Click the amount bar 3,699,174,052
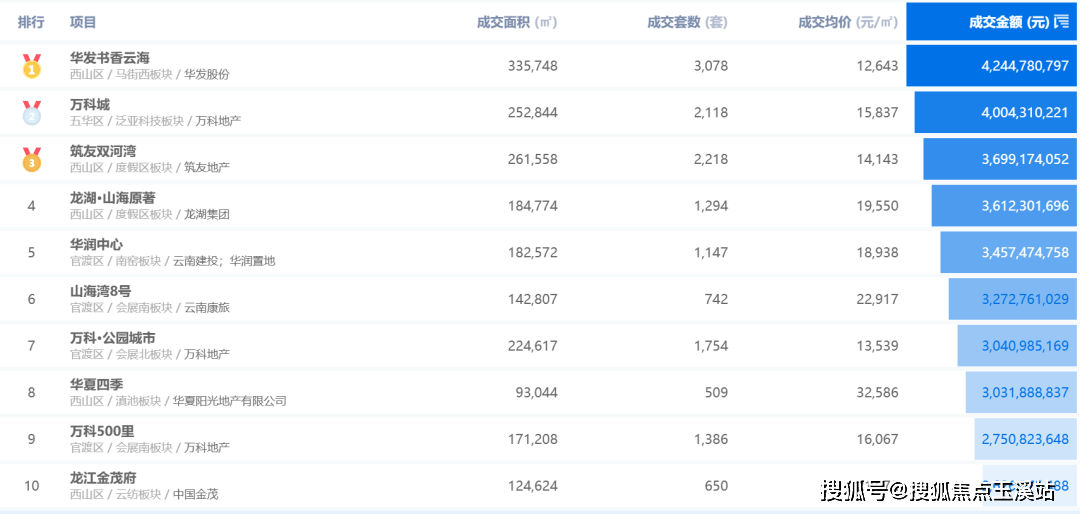The image size is (1080, 514). 1000,159
